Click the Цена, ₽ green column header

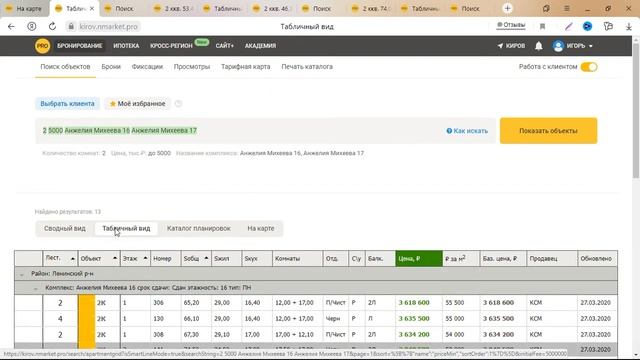coord(419,259)
